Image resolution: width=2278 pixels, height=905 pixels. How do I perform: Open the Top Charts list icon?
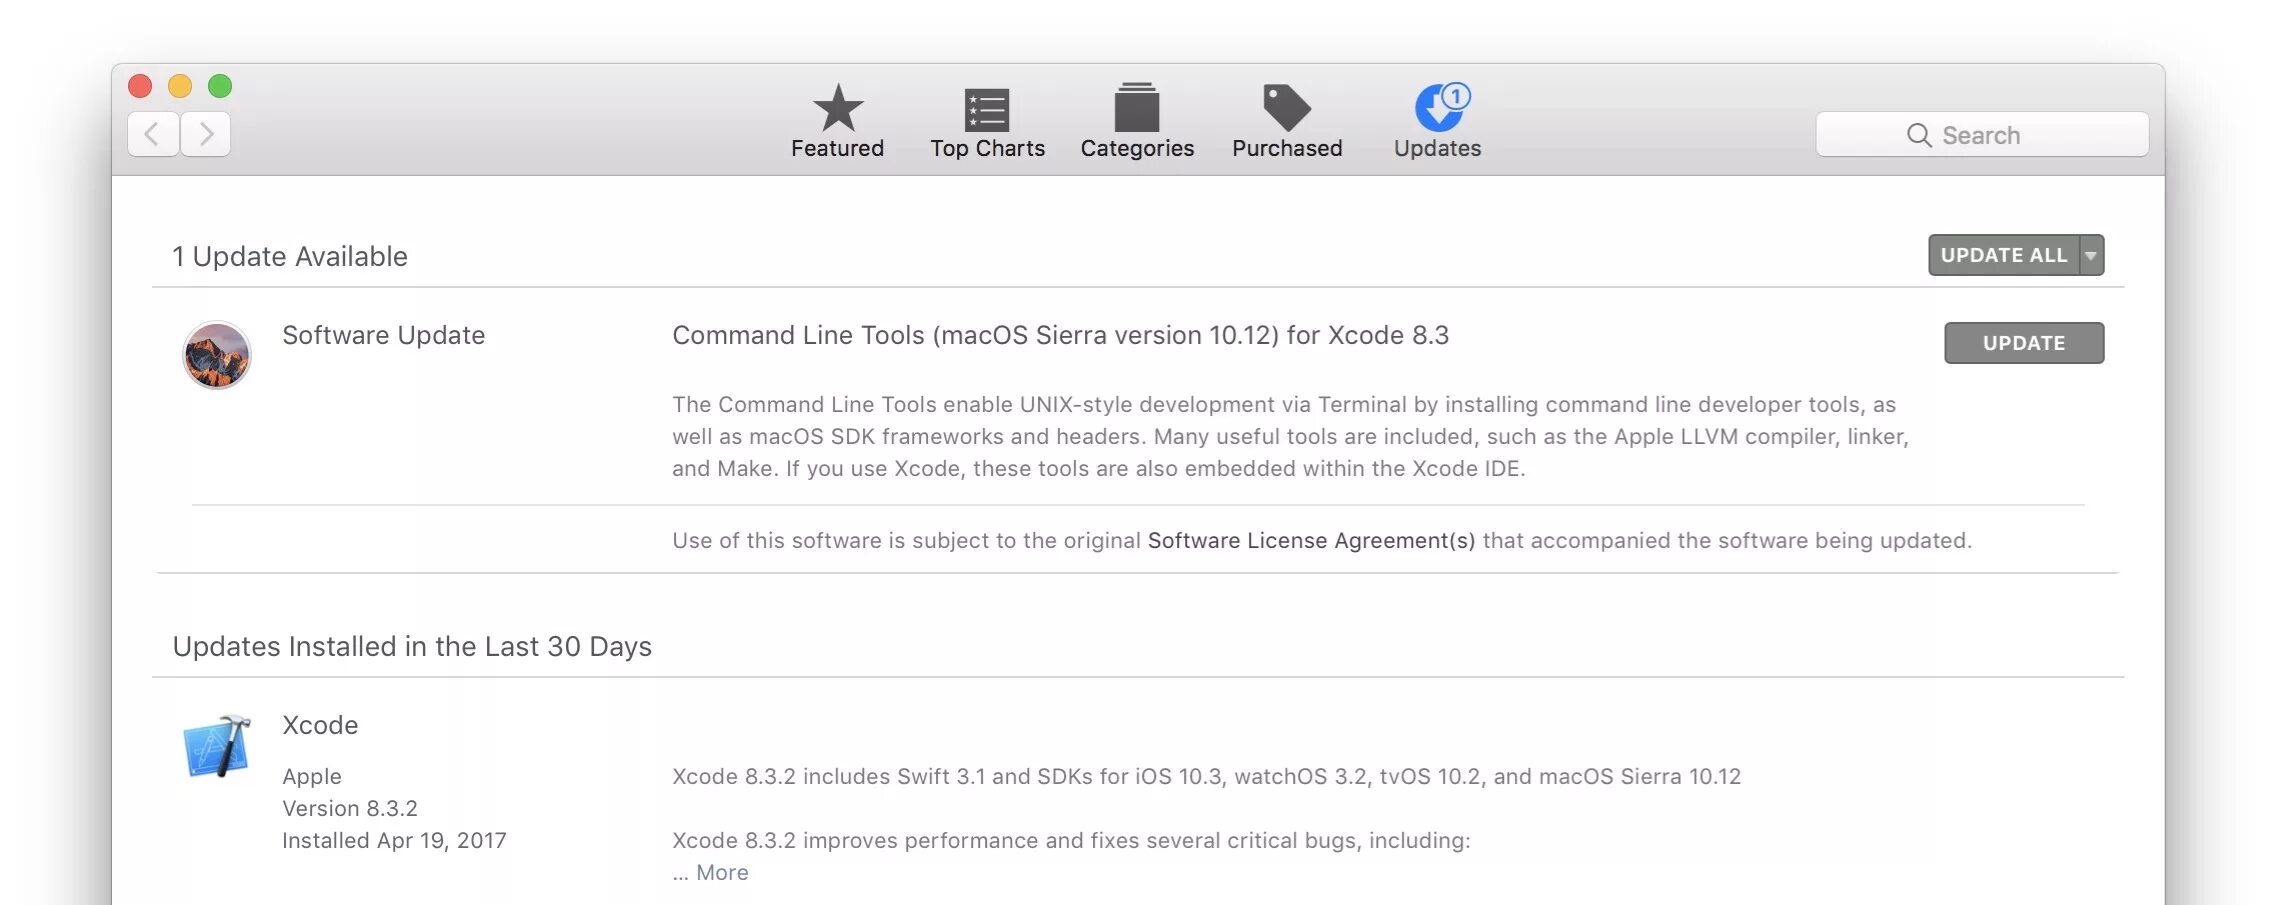click(987, 109)
